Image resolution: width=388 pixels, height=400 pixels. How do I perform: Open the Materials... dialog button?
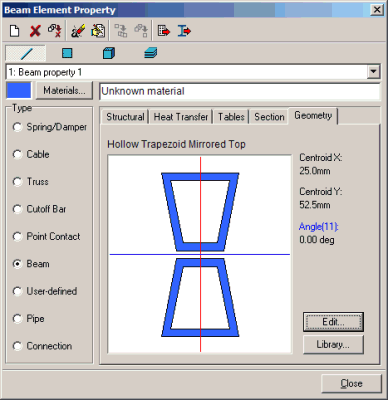coord(64,90)
